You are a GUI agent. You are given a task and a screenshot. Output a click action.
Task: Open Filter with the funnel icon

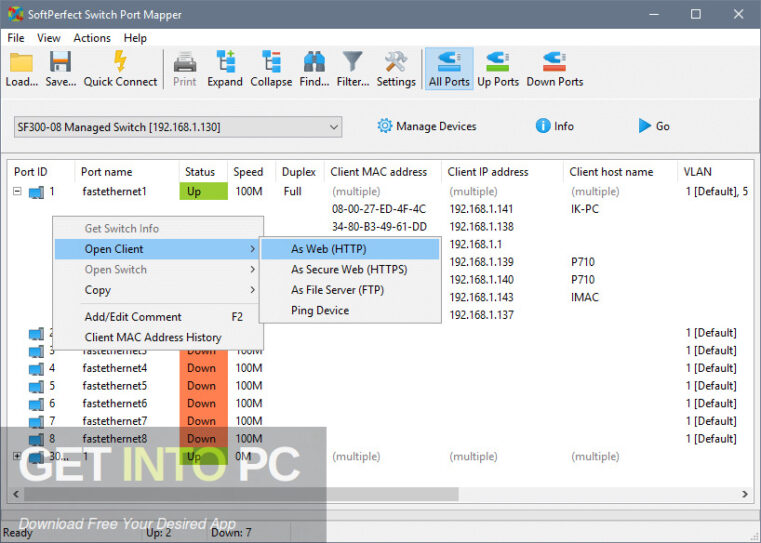[x=352, y=62]
